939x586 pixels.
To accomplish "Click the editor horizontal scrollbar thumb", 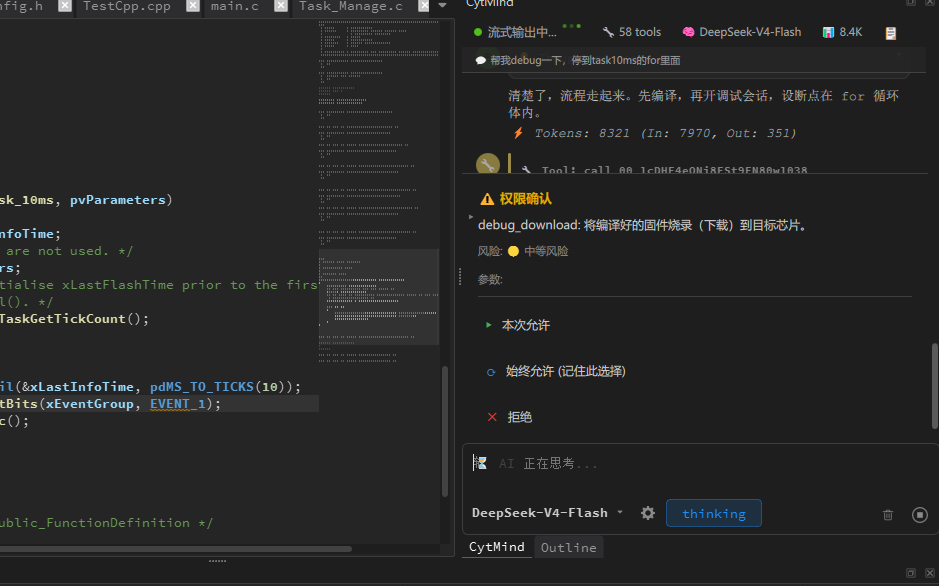I will [175, 548].
